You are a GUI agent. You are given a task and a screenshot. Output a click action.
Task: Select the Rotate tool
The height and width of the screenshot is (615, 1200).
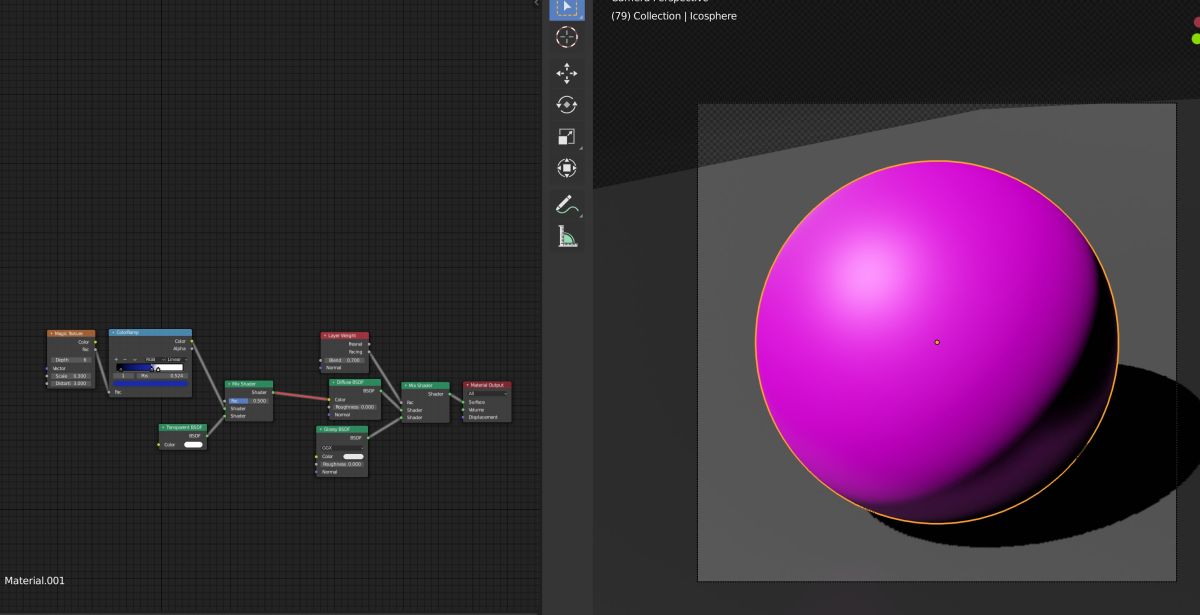(566, 104)
